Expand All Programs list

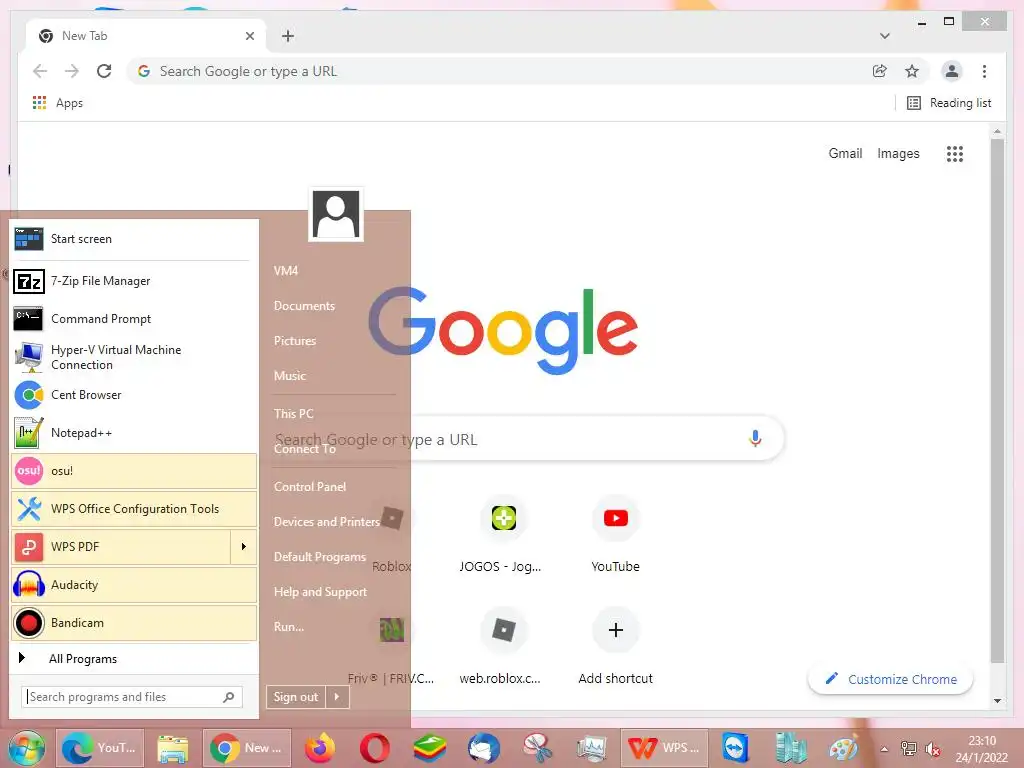point(134,659)
